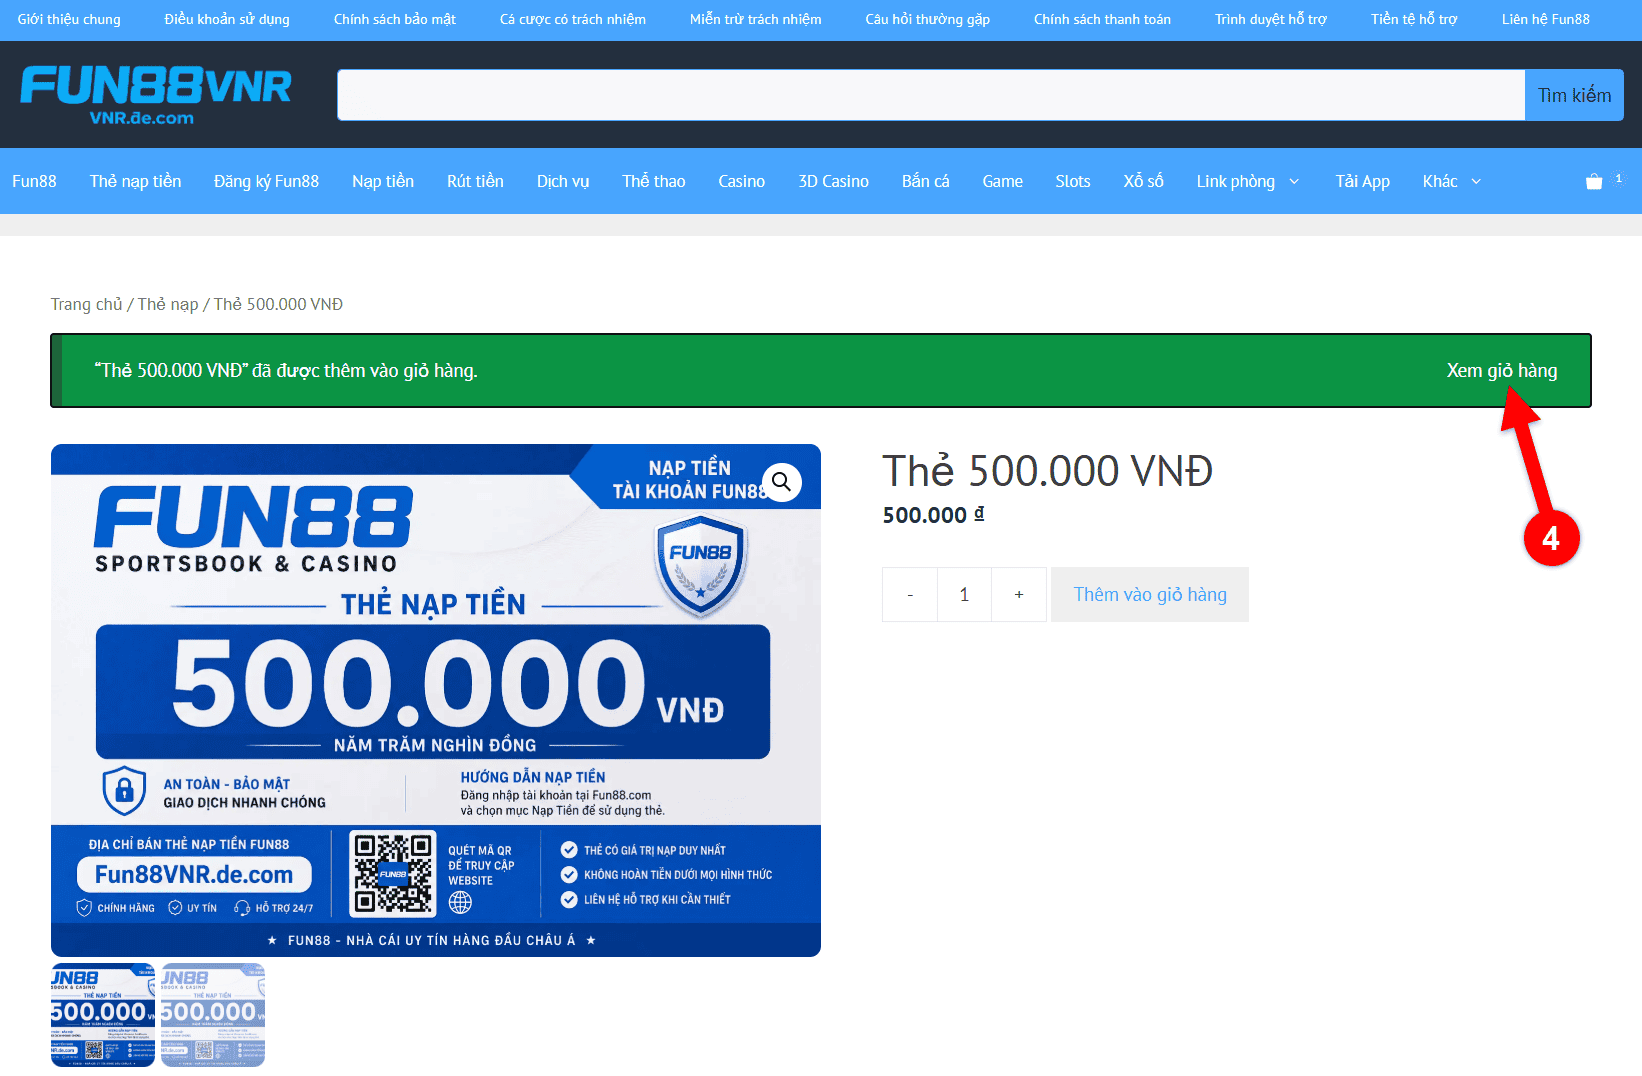Screen dimensions: 1642x1076
Task: Open Cá cược có trách nhiệm link
Action: (x=573, y=19)
